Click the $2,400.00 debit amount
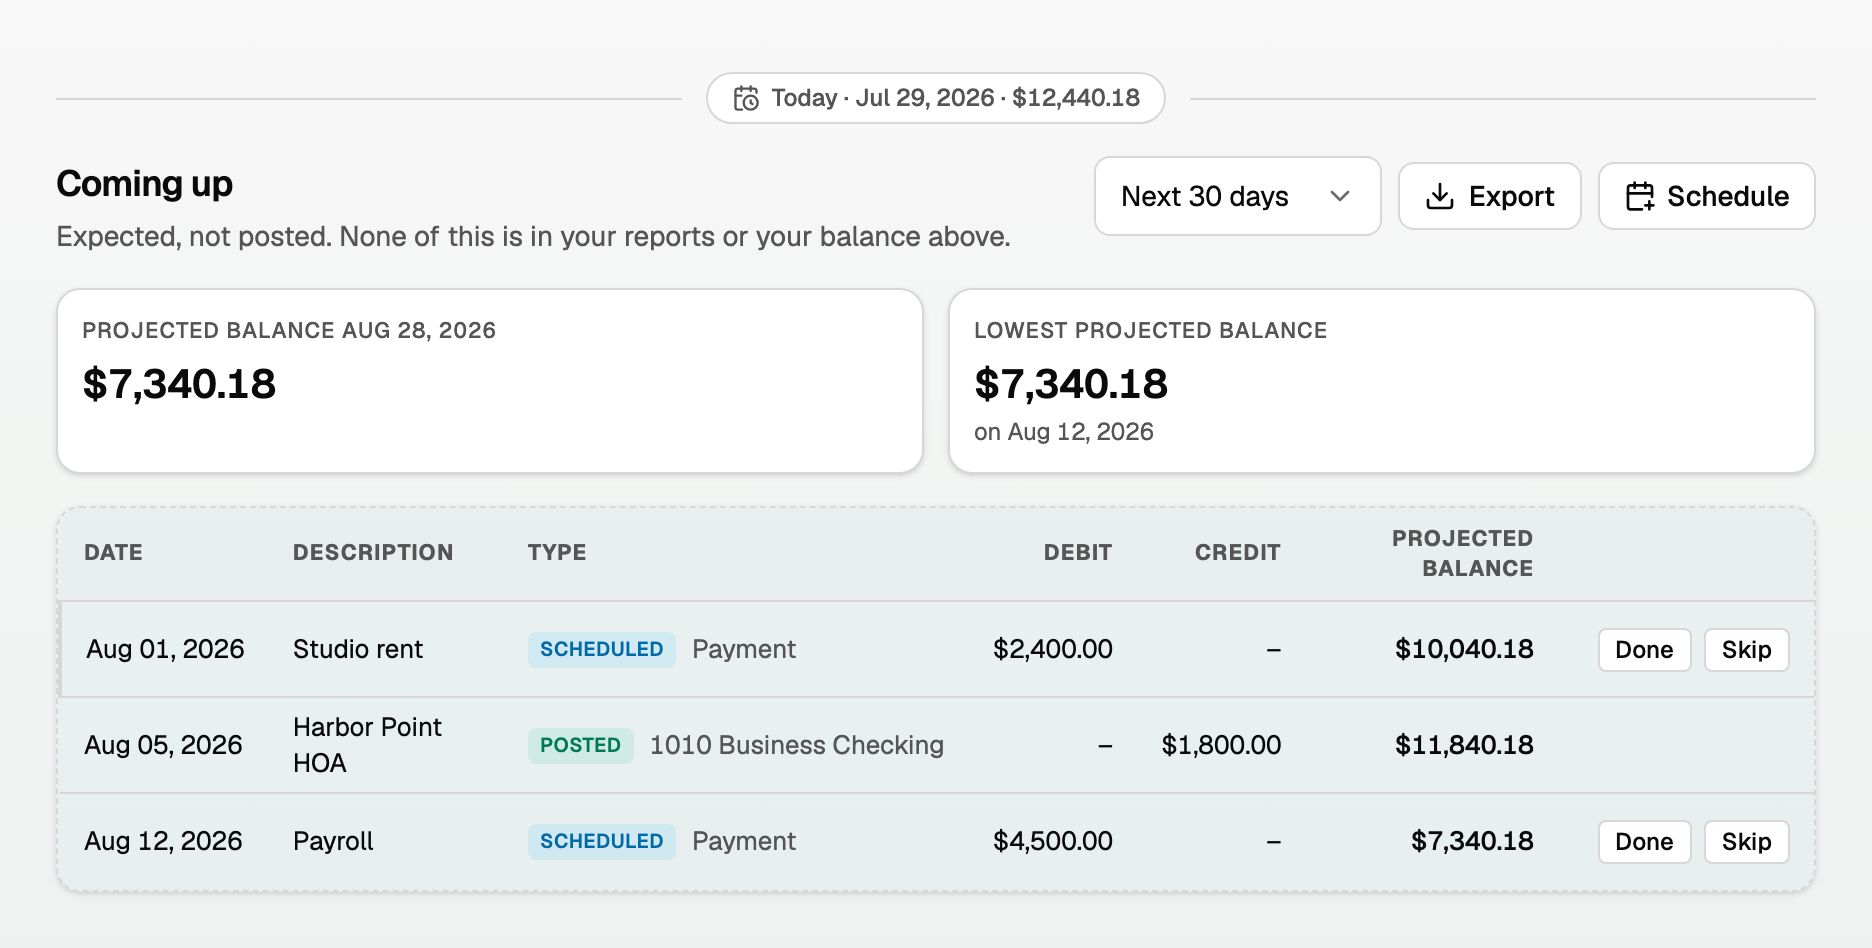1872x948 pixels. [x=1053, y=649]
